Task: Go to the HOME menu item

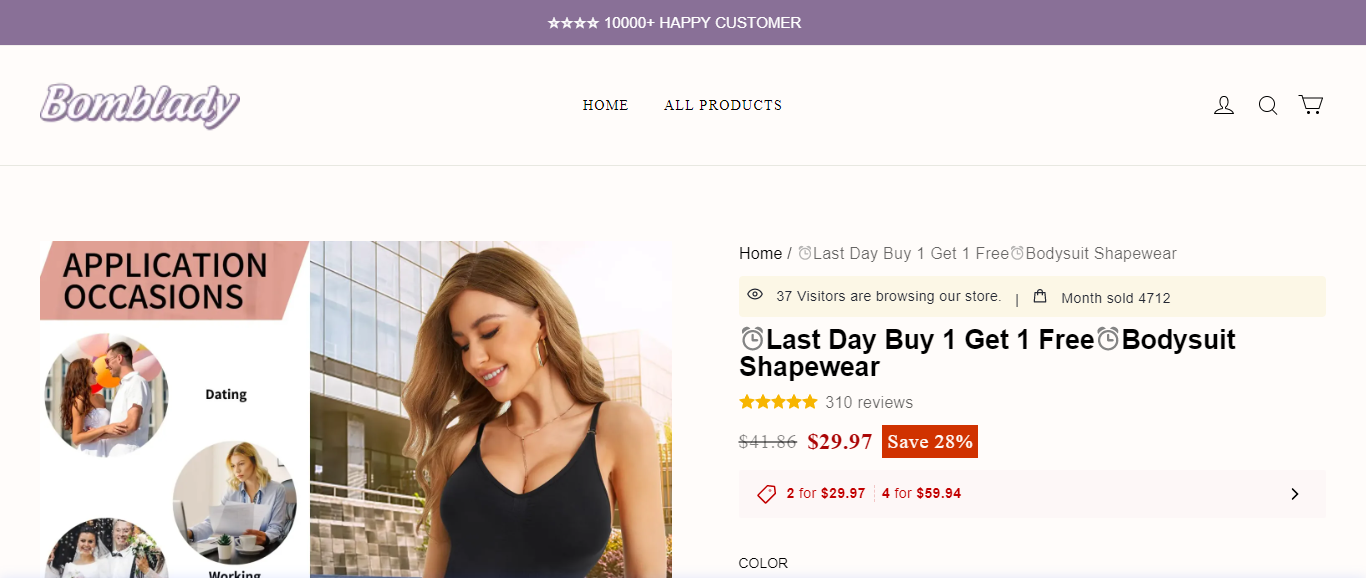Action: (x=605, y=105)
